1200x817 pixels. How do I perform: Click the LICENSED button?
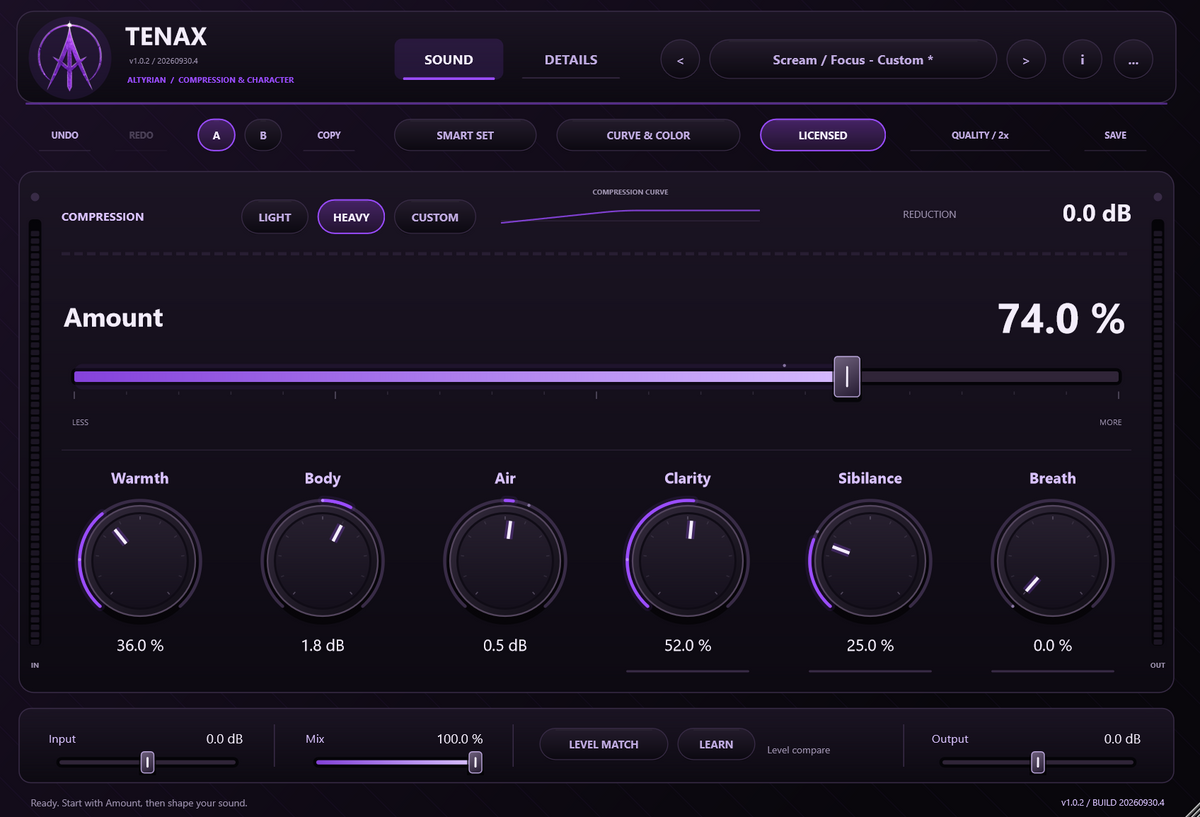(823, 135)
